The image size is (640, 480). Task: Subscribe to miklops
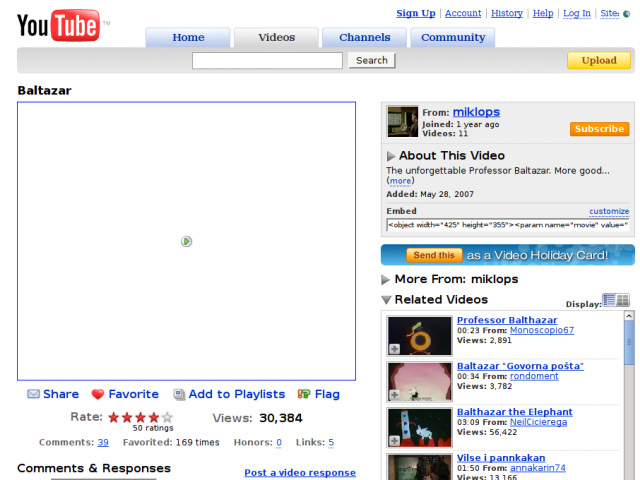click(x=600, y=129)
